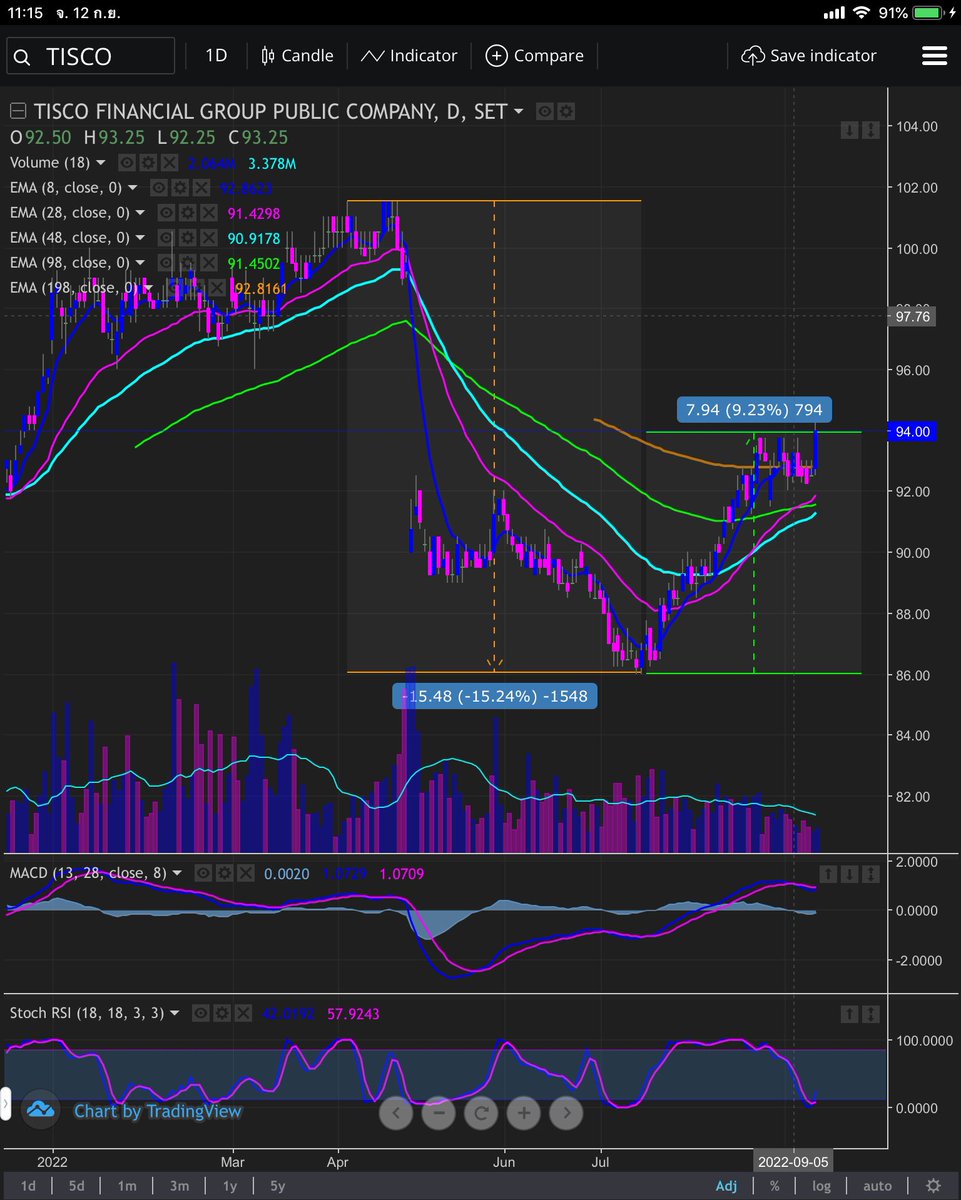Expand the EMA (198, close, 0) dropdown arrow
This screenshot has width=961, height=1200.
click(x=149, y=287)
